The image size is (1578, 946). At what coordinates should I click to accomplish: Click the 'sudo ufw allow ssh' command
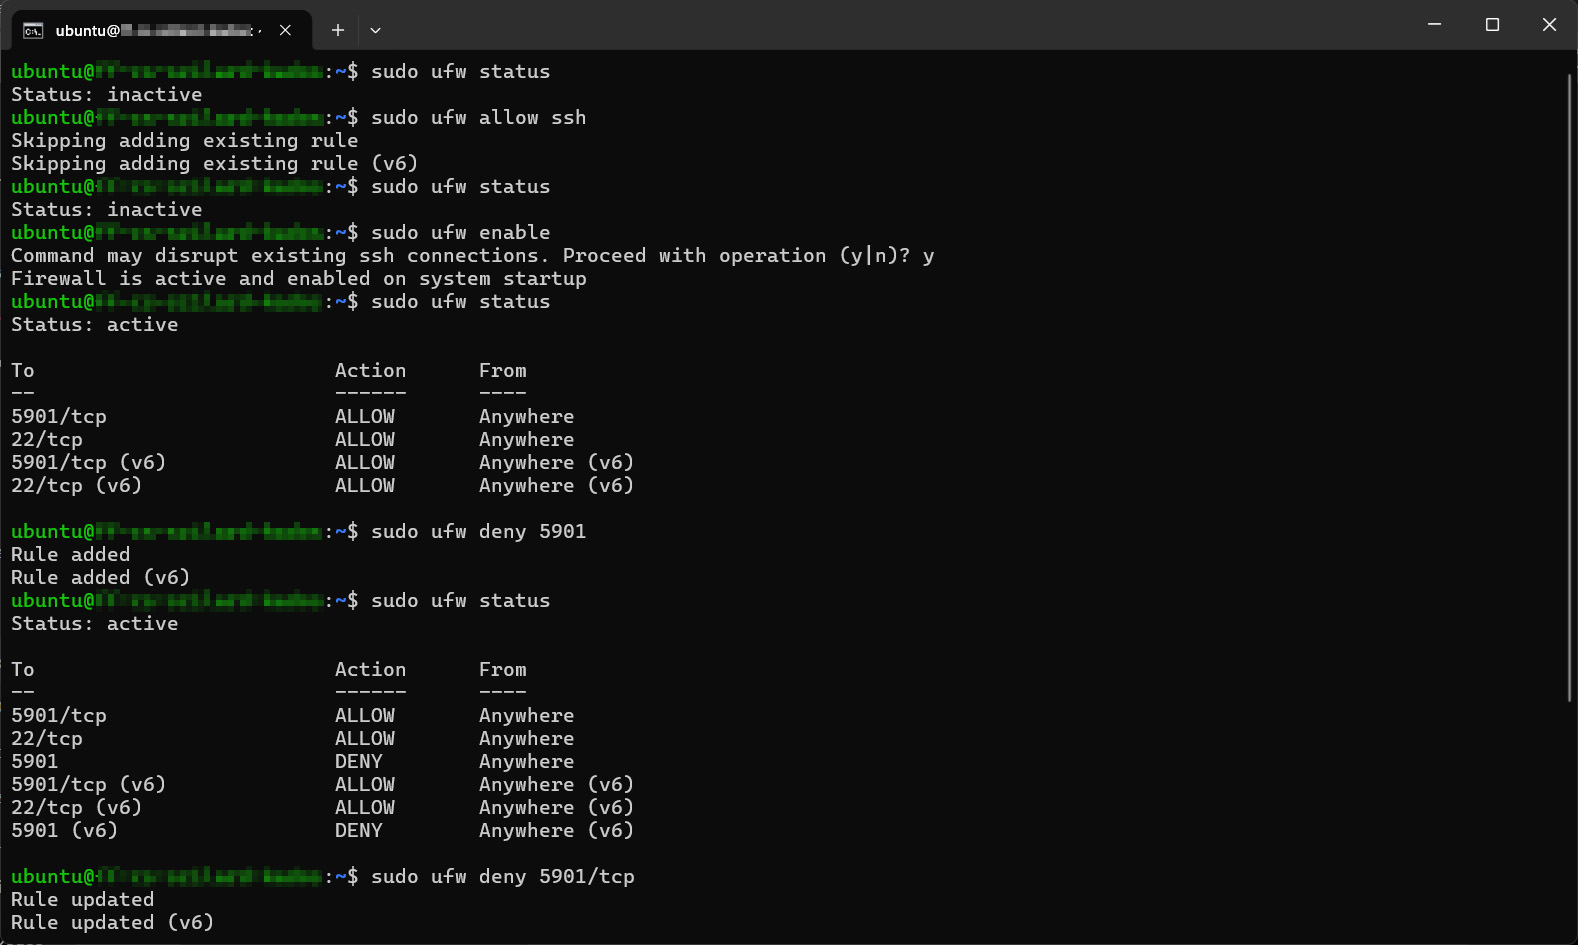479,117
